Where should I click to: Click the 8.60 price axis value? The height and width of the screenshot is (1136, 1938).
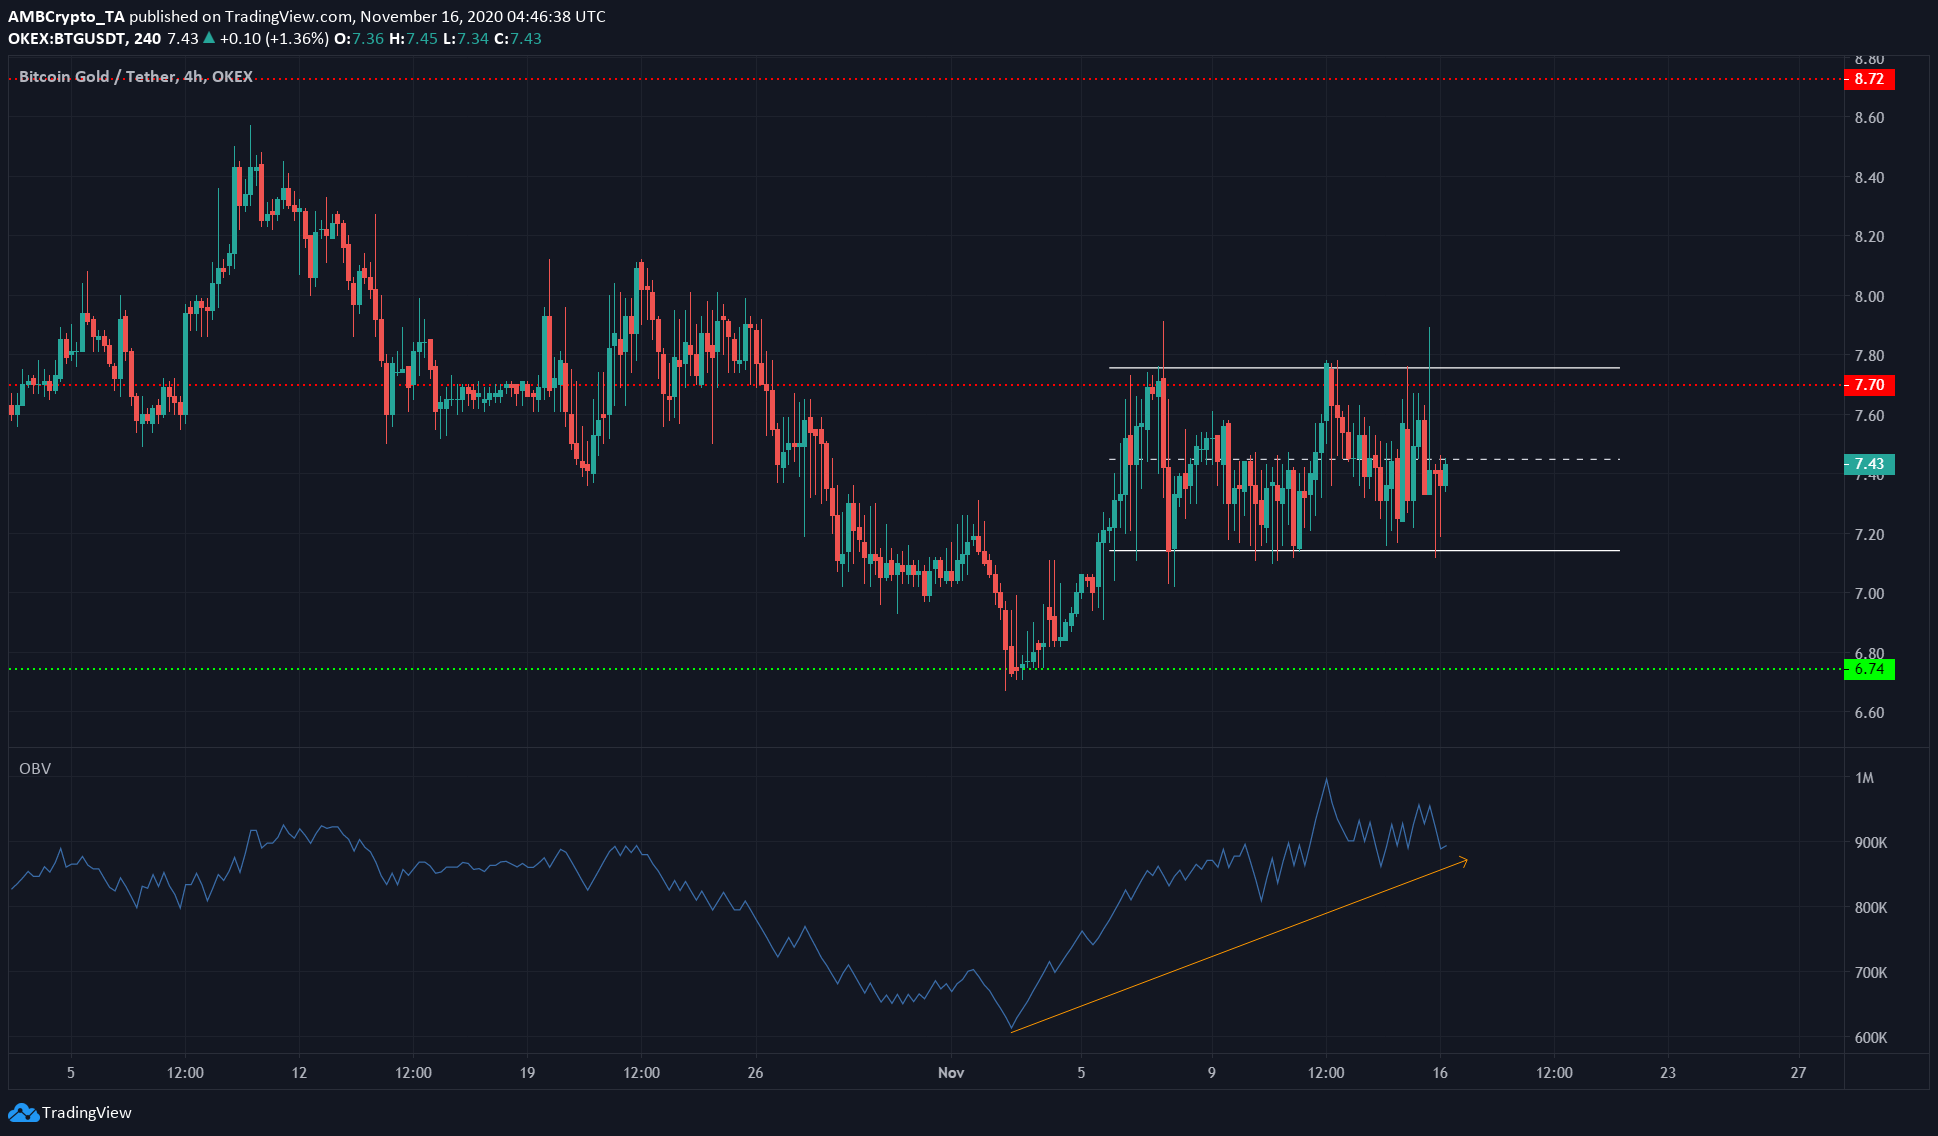1869,118
